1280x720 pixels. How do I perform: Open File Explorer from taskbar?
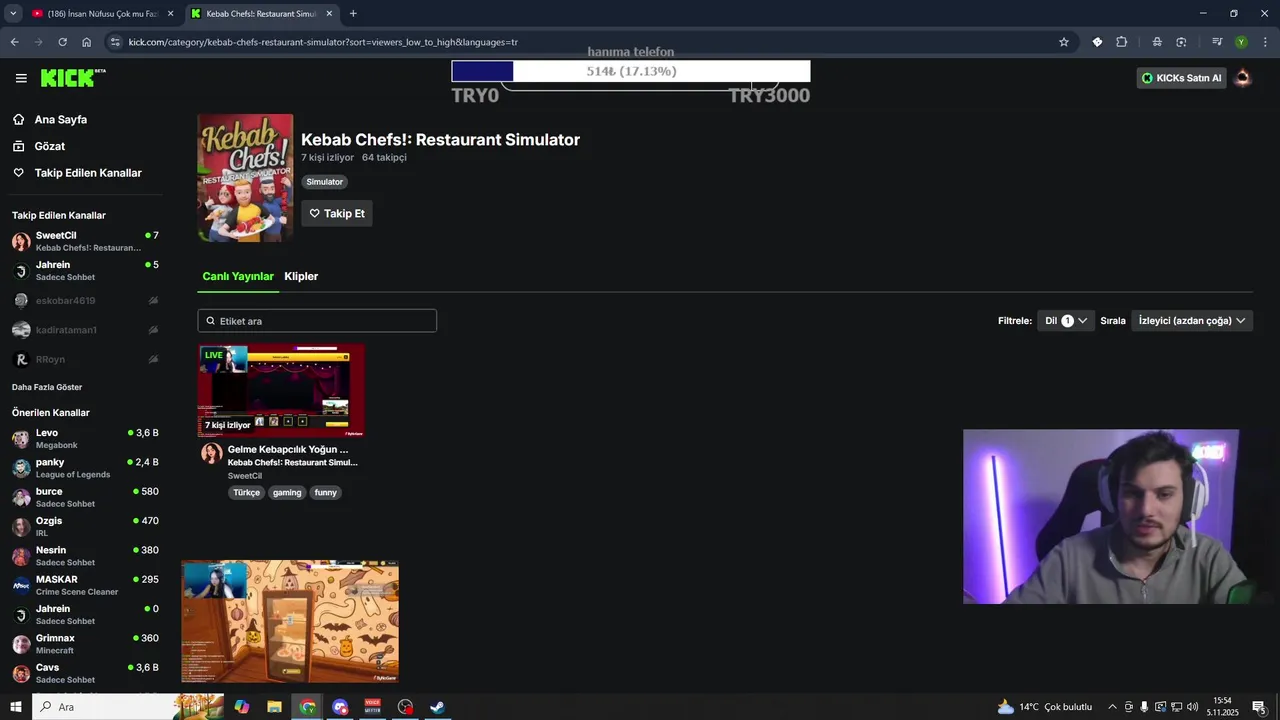pos(274,707)
